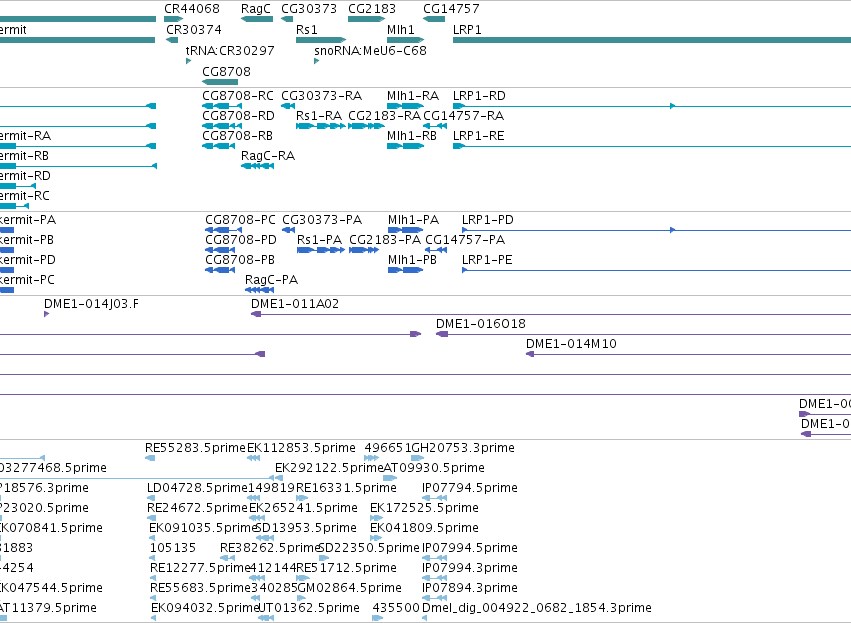Click protein RagC-PA label

coord(271,281)
